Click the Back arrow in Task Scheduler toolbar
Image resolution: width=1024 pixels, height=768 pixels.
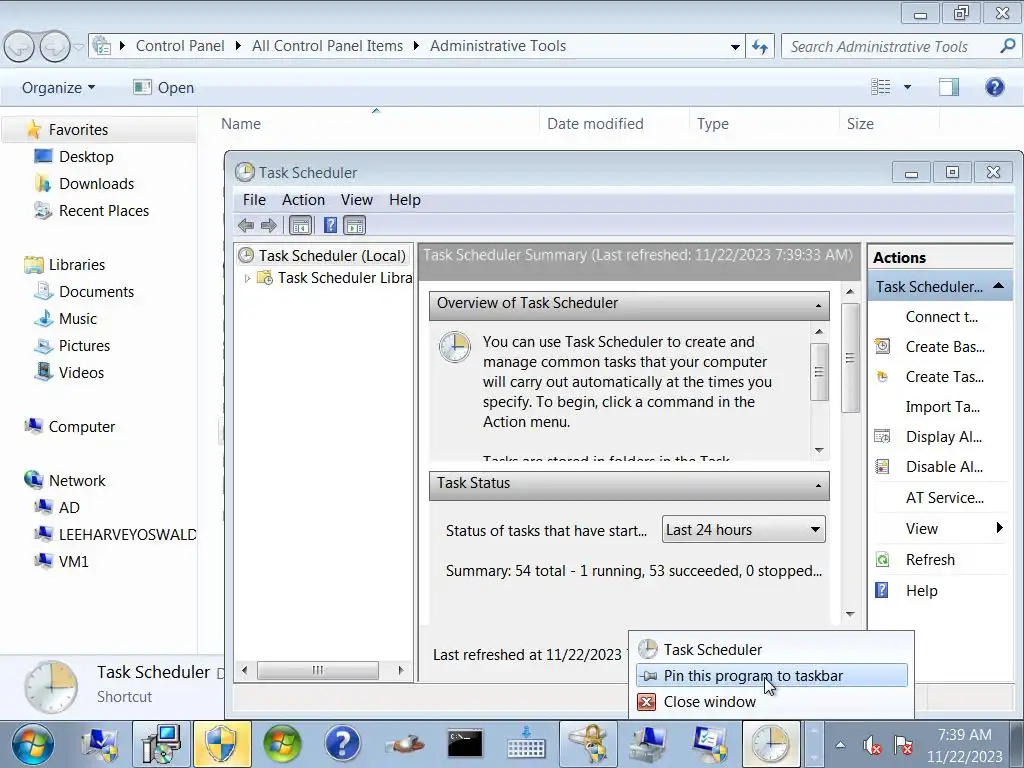pyautogui.click(x=246, y=226)
